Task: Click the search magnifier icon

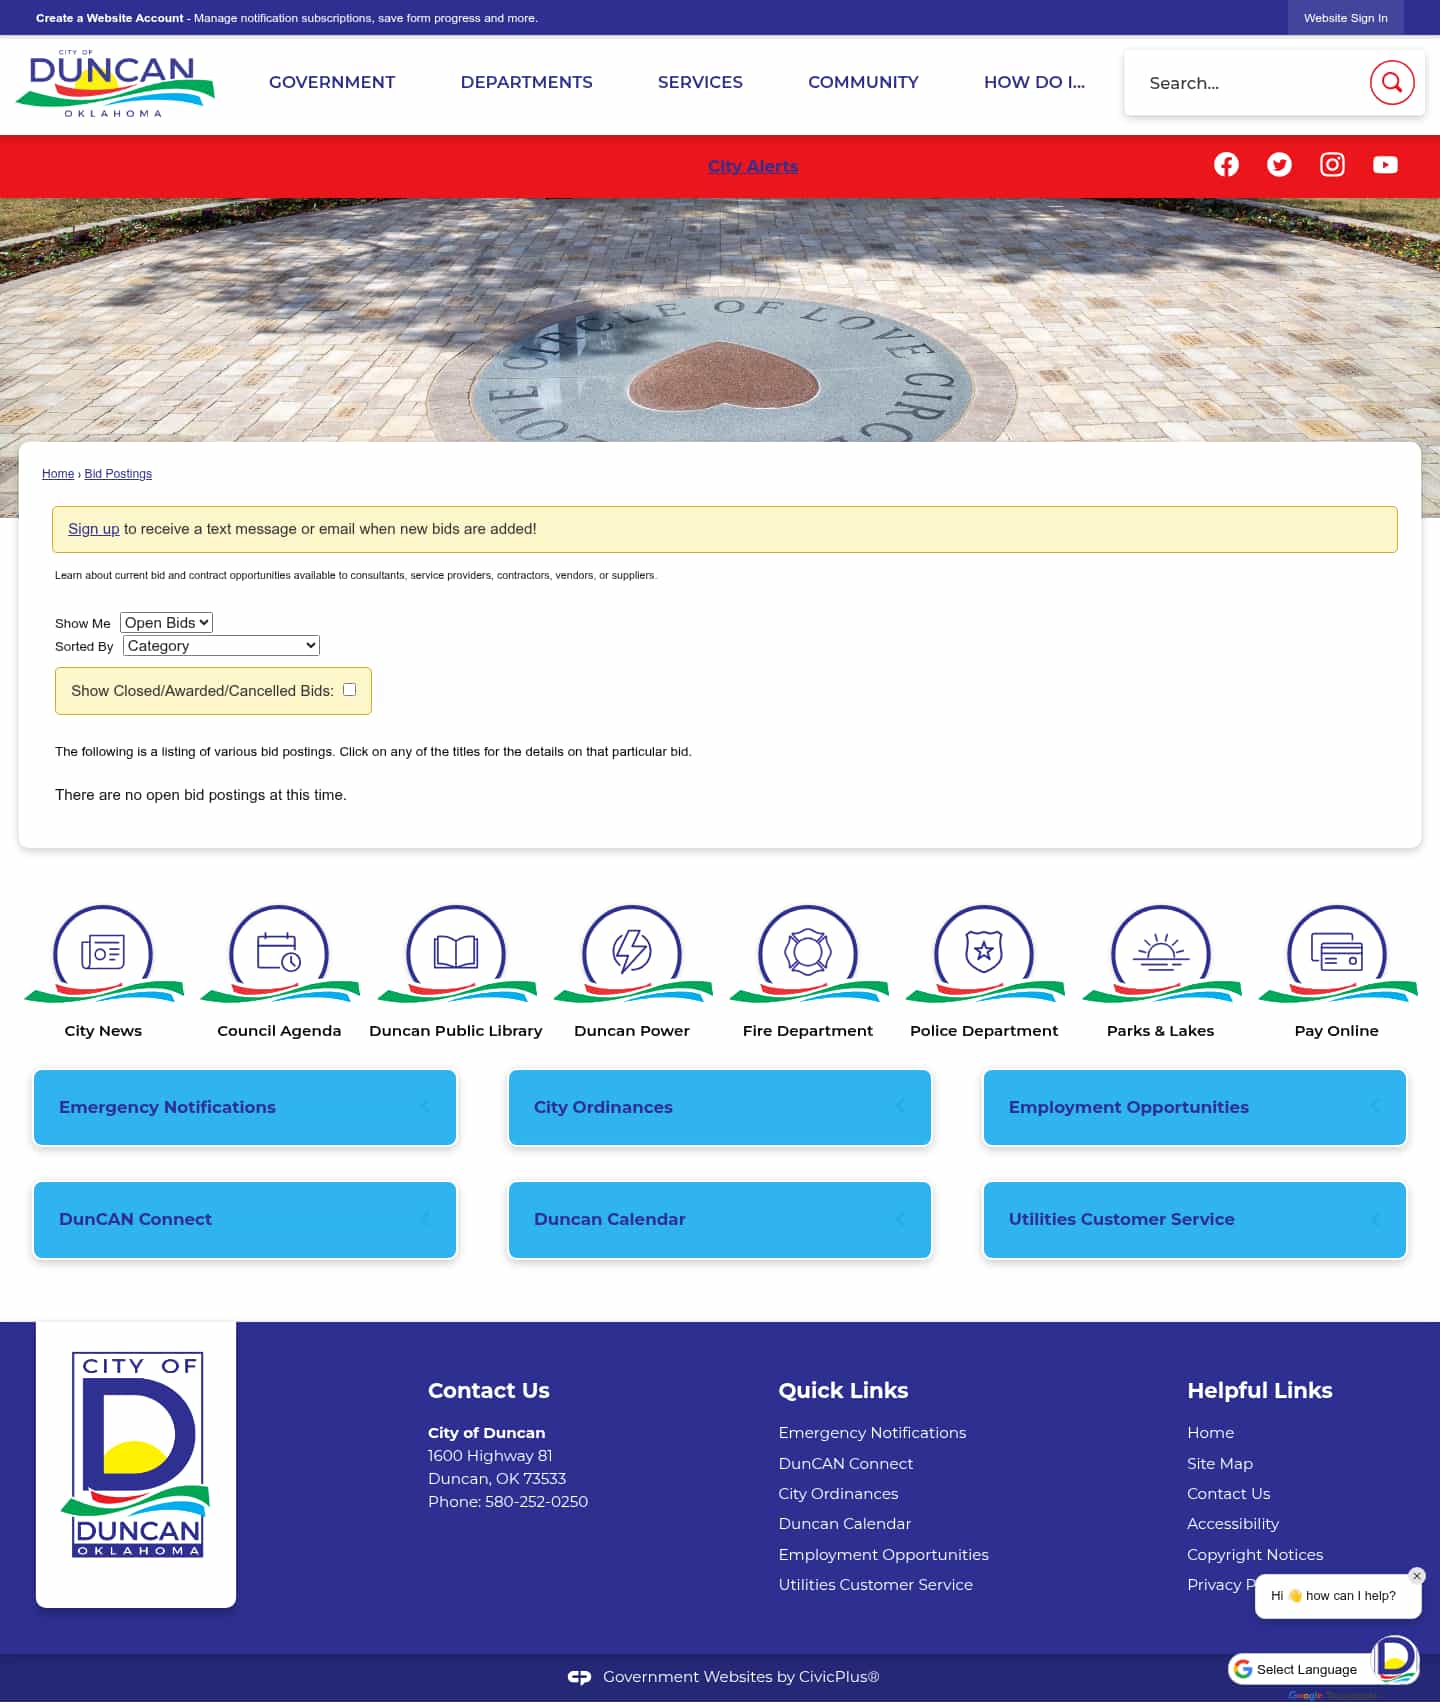Action: [x=1391, y=82]
